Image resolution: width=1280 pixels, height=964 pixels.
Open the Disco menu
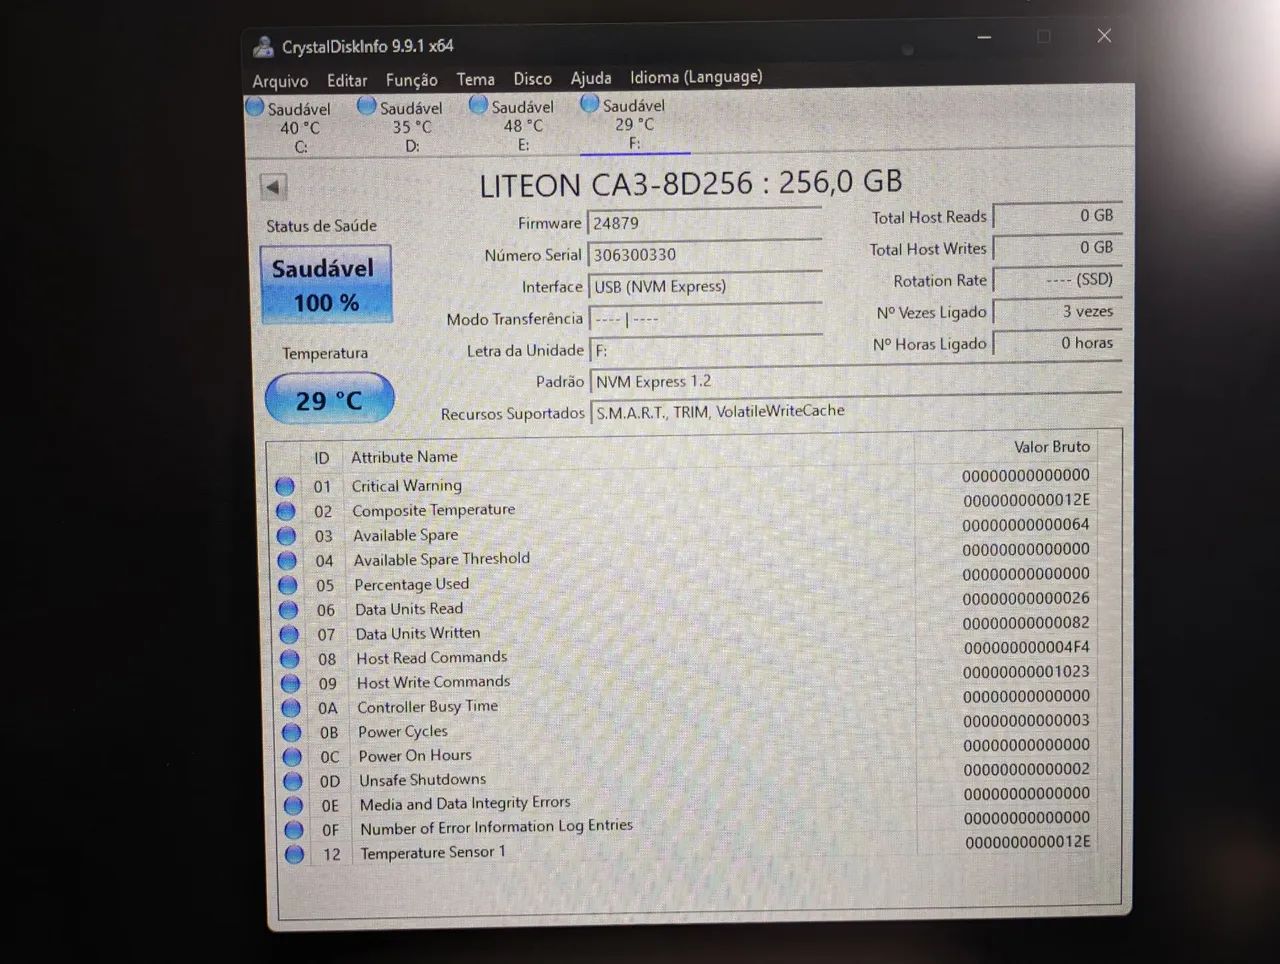click(532, 78)
